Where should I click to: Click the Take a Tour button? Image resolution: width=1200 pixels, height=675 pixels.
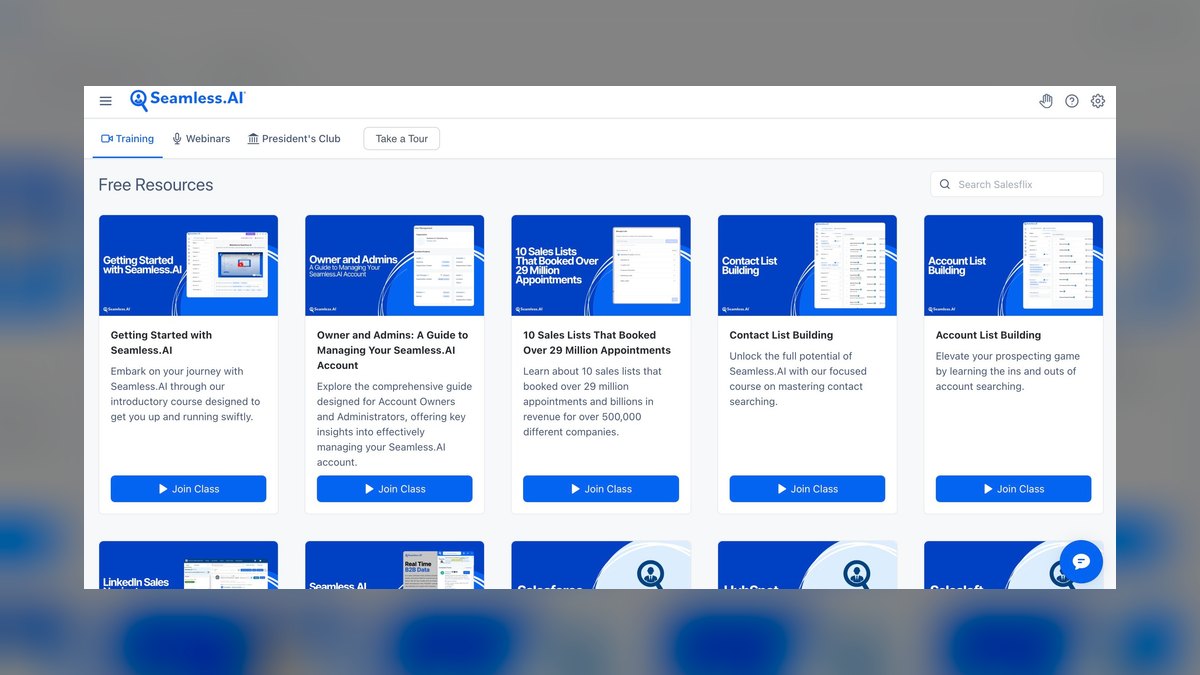402,139
